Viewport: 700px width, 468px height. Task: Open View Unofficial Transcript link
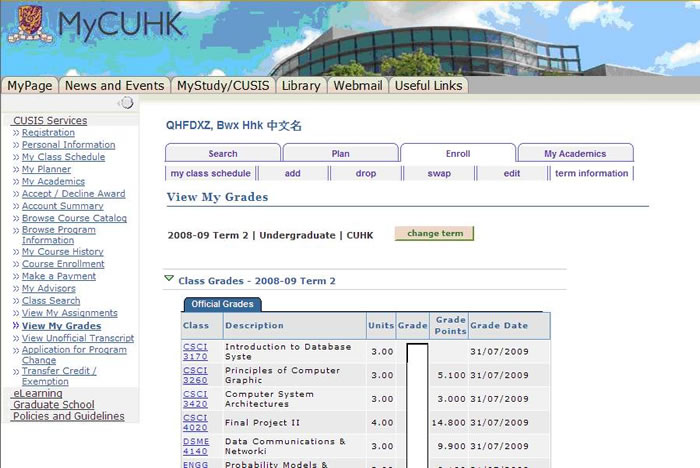(x=78, y=338)
